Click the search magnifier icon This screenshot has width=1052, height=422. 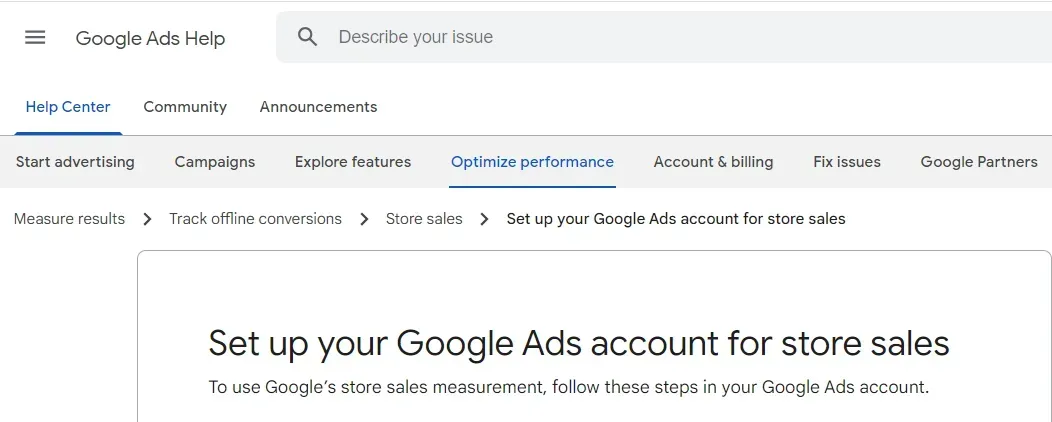tap(307, 37)
